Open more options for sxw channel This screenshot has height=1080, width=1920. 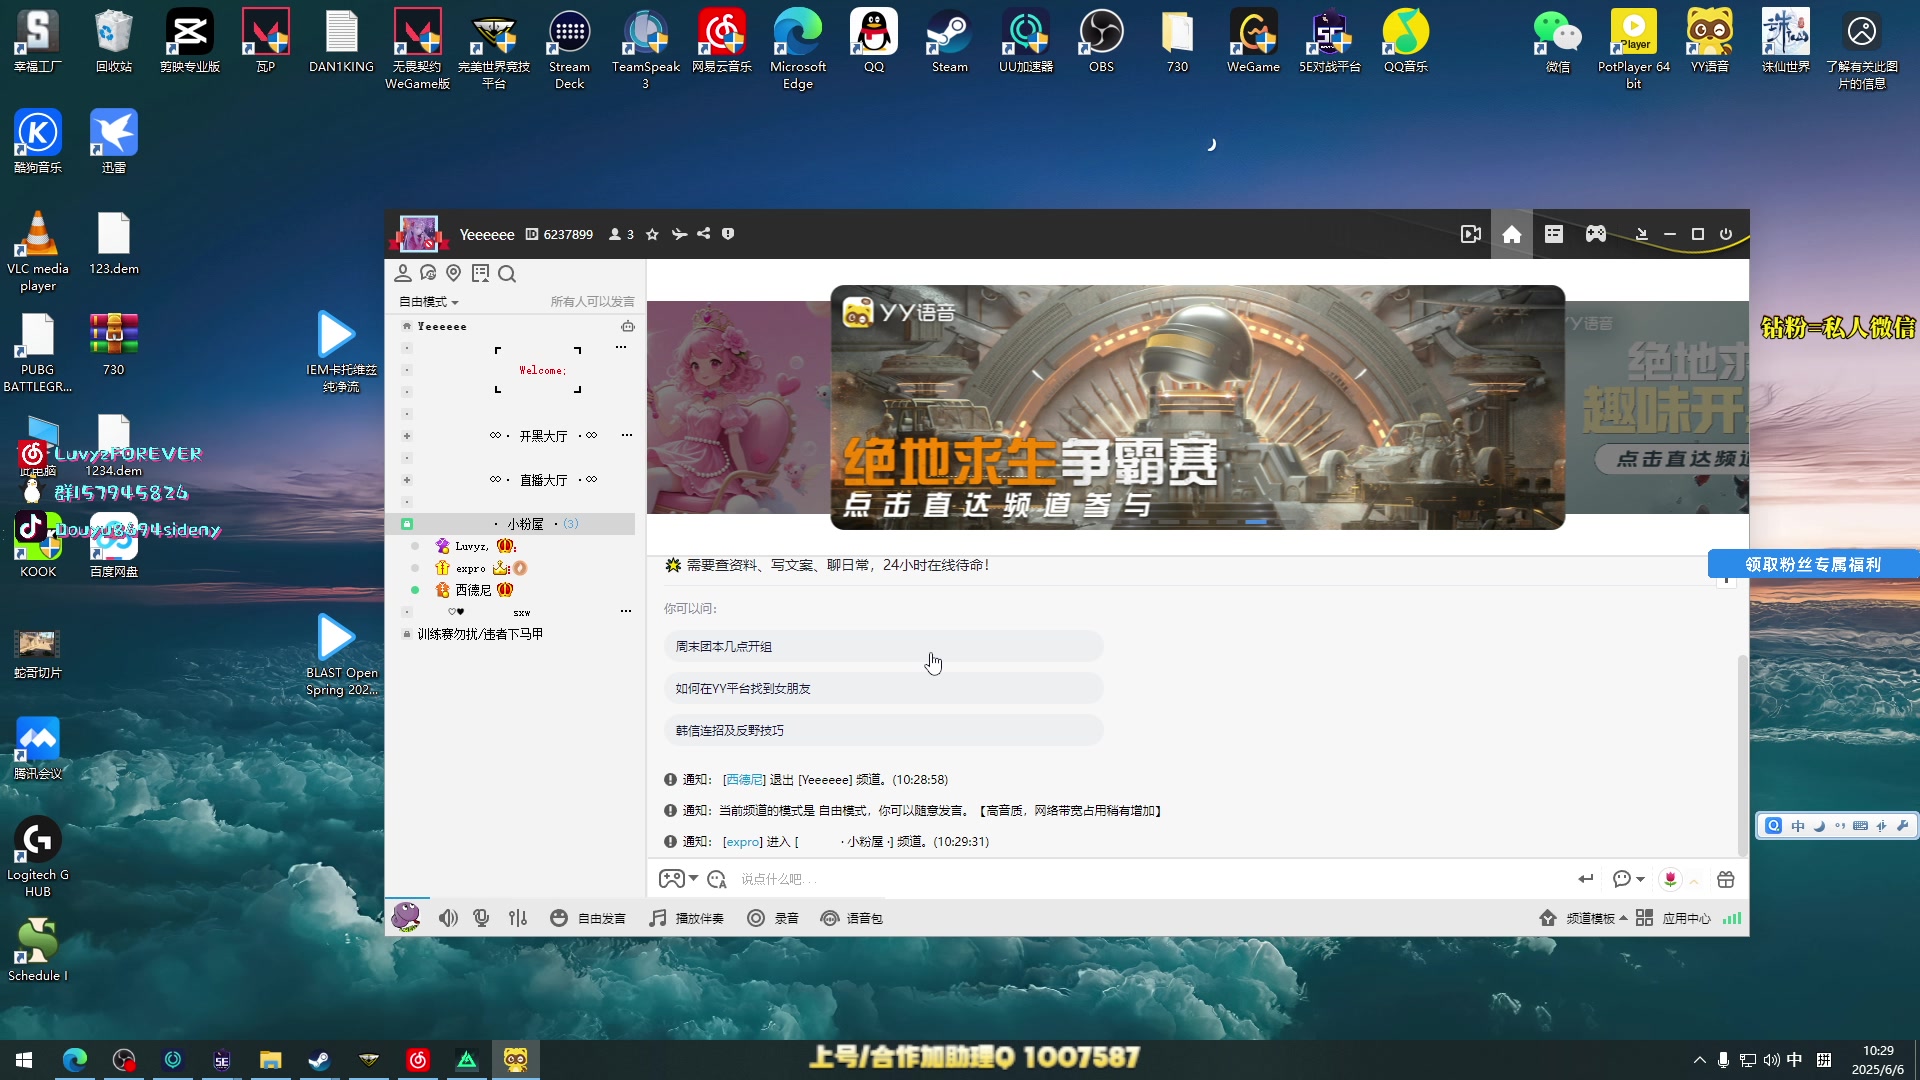[x=626, y=611]
